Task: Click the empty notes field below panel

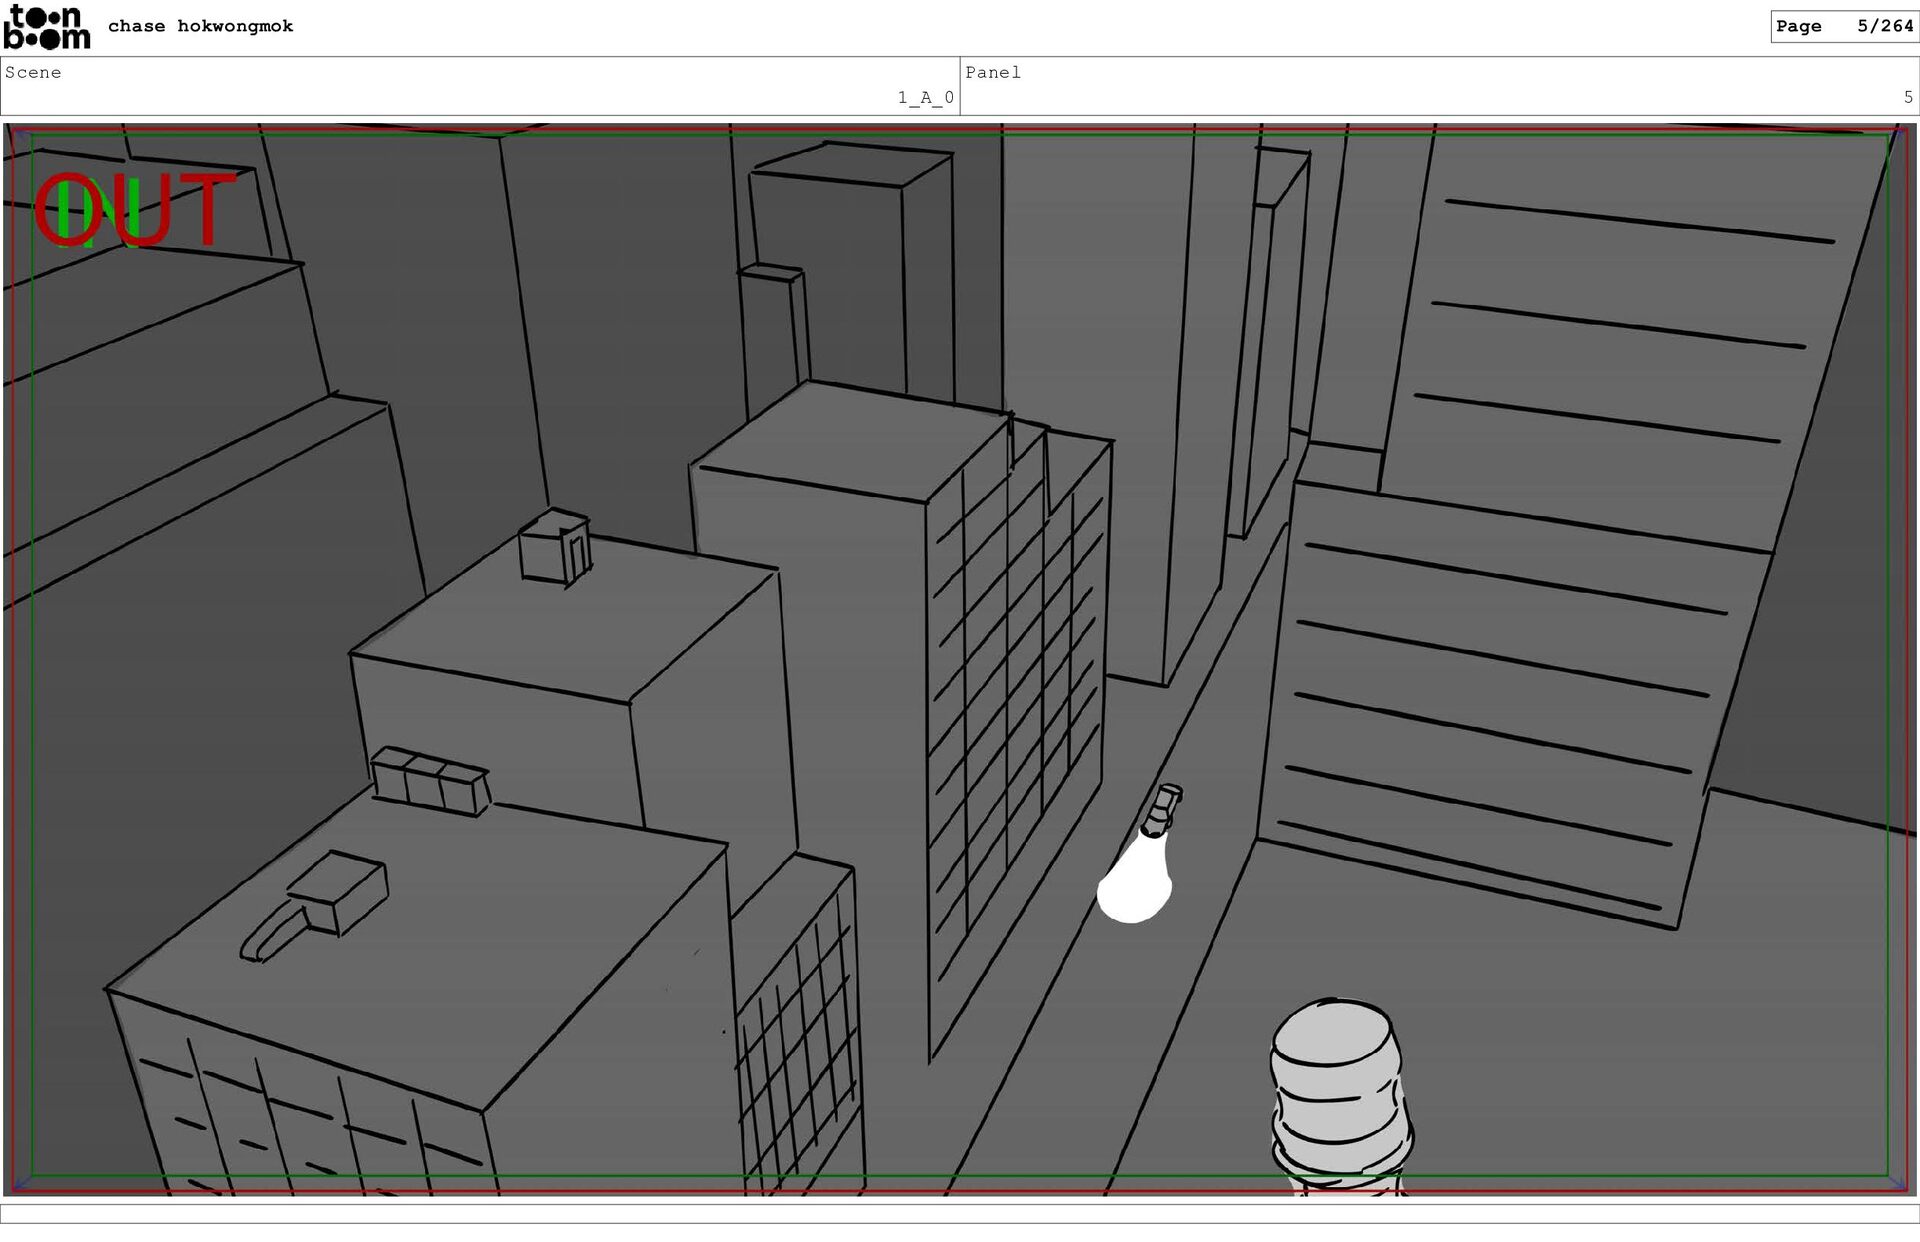Action: [960, 1213]
